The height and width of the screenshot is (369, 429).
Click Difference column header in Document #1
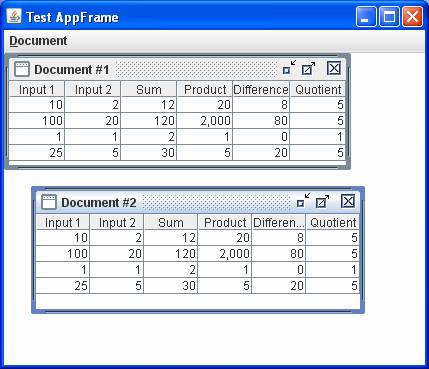261,89
